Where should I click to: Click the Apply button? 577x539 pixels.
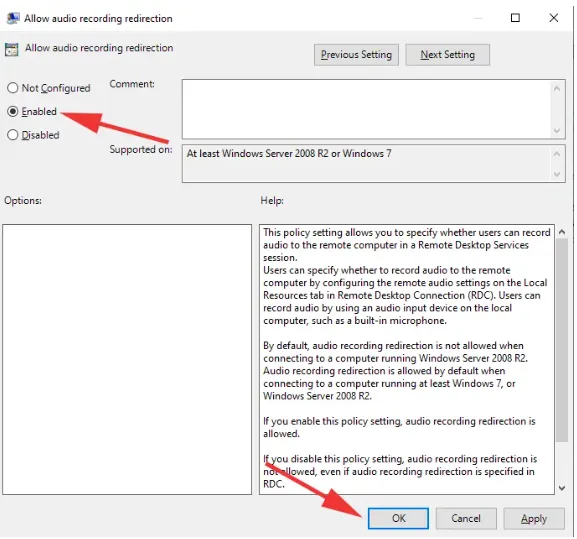coord(534,518)
